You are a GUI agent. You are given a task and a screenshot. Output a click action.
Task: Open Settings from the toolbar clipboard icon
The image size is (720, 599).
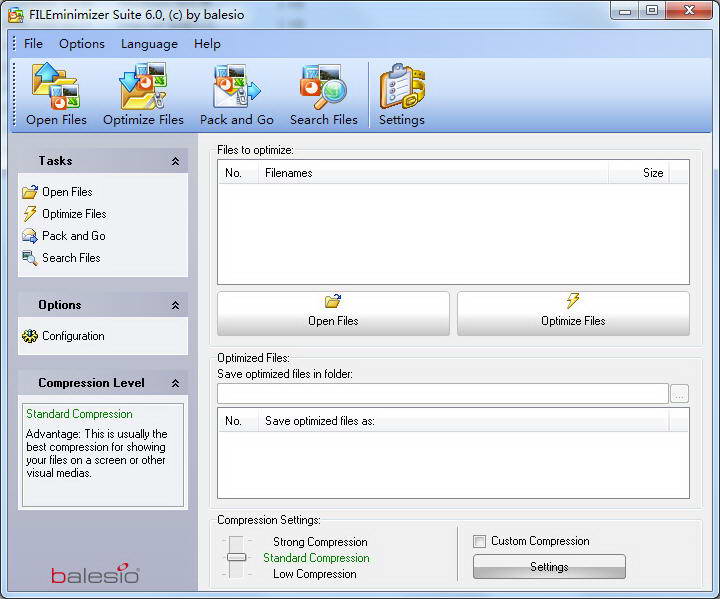(x=402, y=86)
